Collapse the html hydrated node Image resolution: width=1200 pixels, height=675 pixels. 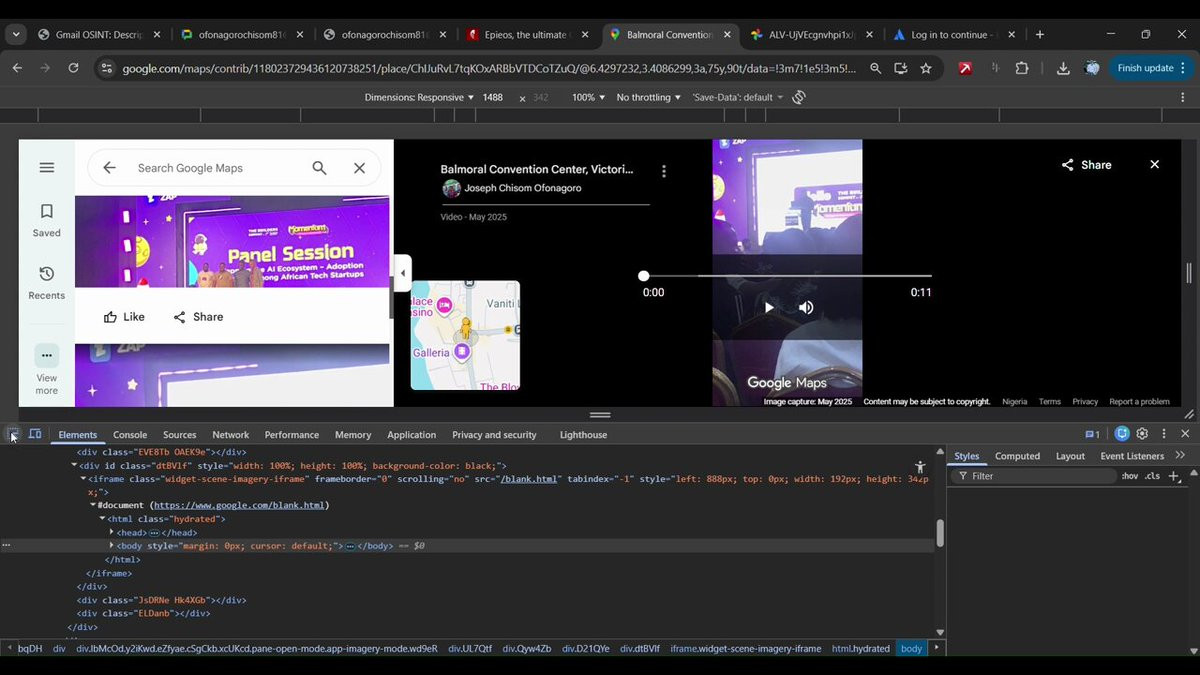[102, 519]
